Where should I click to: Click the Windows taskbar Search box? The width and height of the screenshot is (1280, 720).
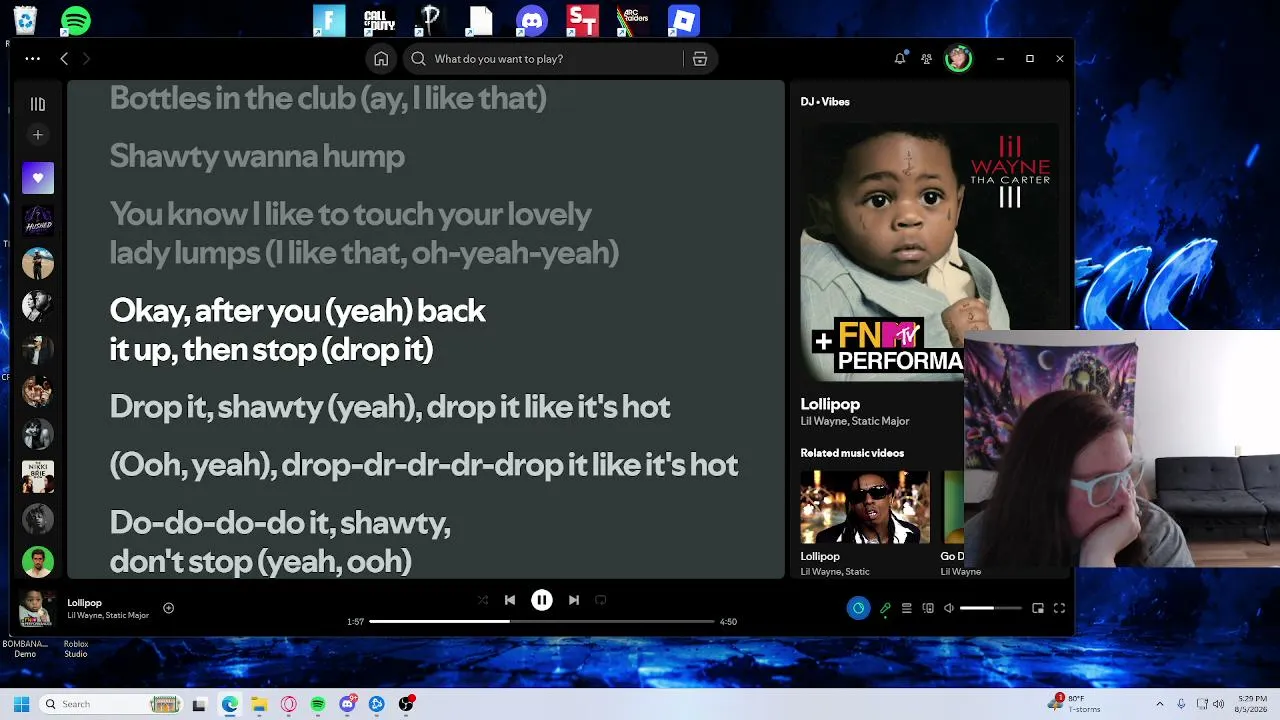[112, 704]
